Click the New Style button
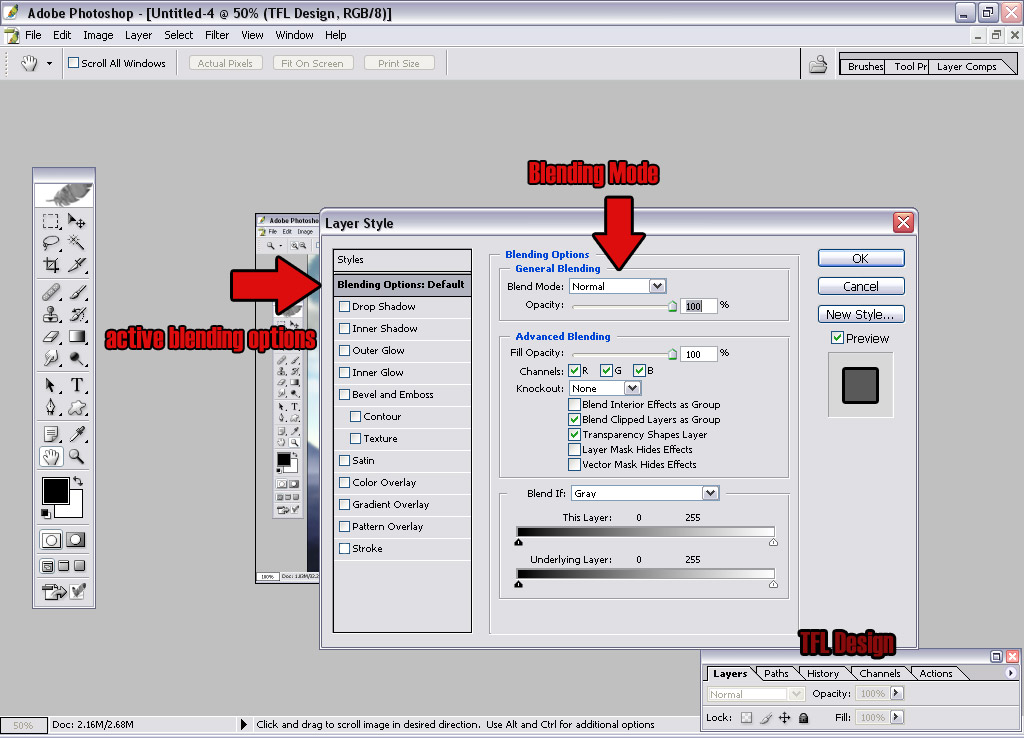This screenshot has height=738, width=1024. pyautogui.click(x=861, y=315)
